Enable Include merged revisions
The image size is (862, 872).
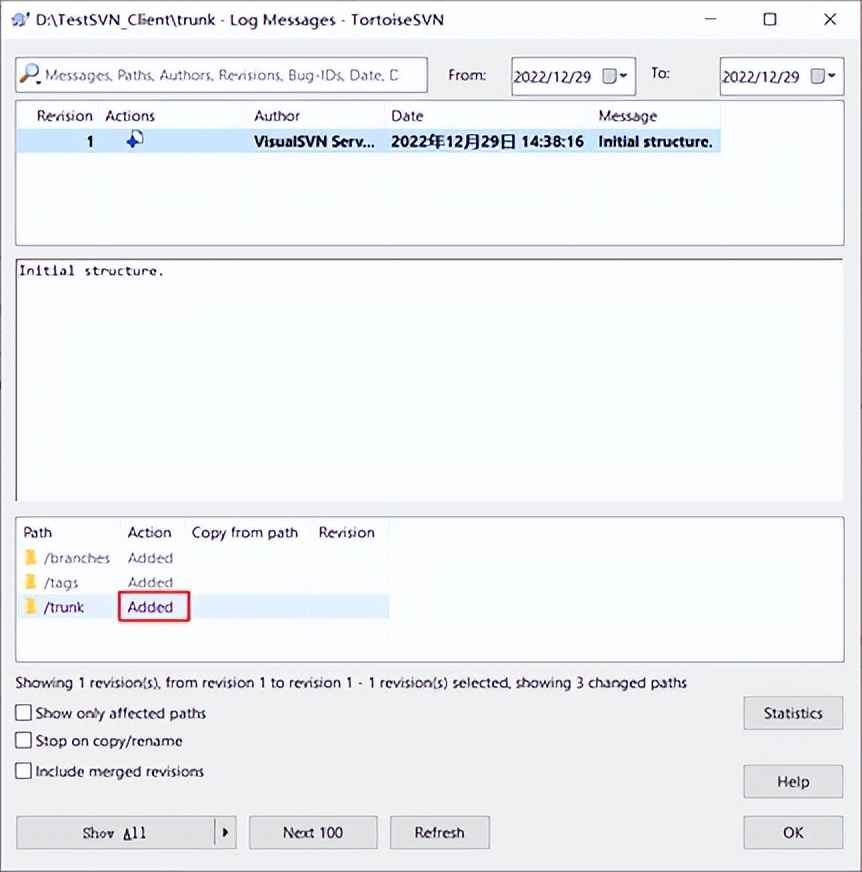pos(23,771)
